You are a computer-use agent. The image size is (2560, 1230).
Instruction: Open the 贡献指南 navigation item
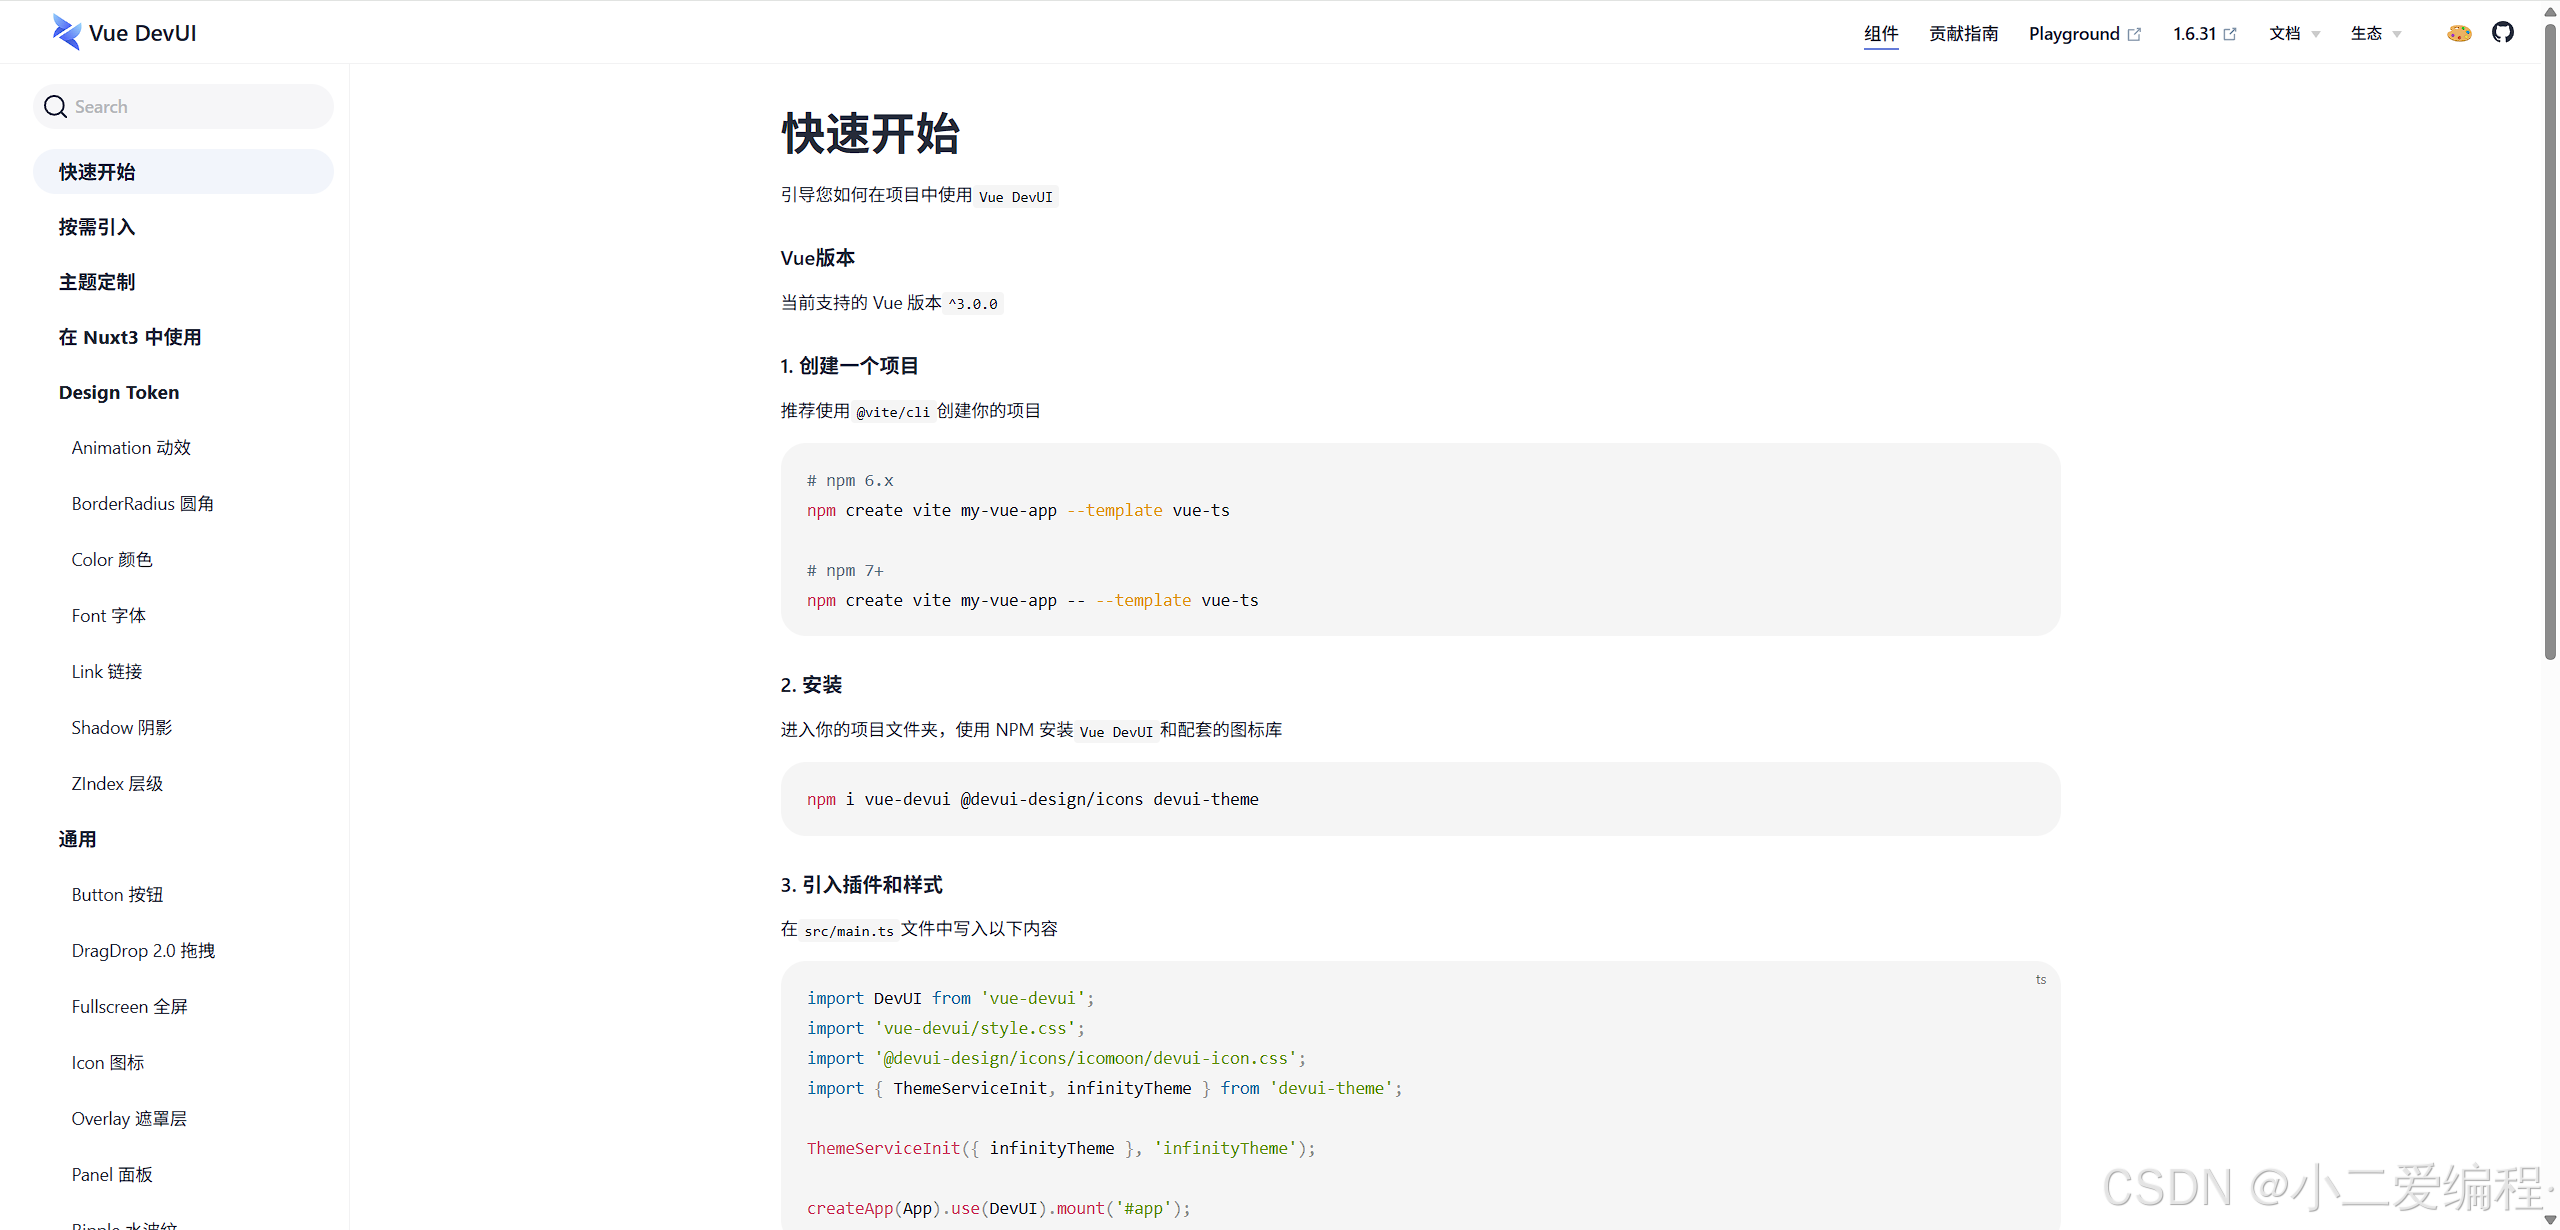(1963, 34)
